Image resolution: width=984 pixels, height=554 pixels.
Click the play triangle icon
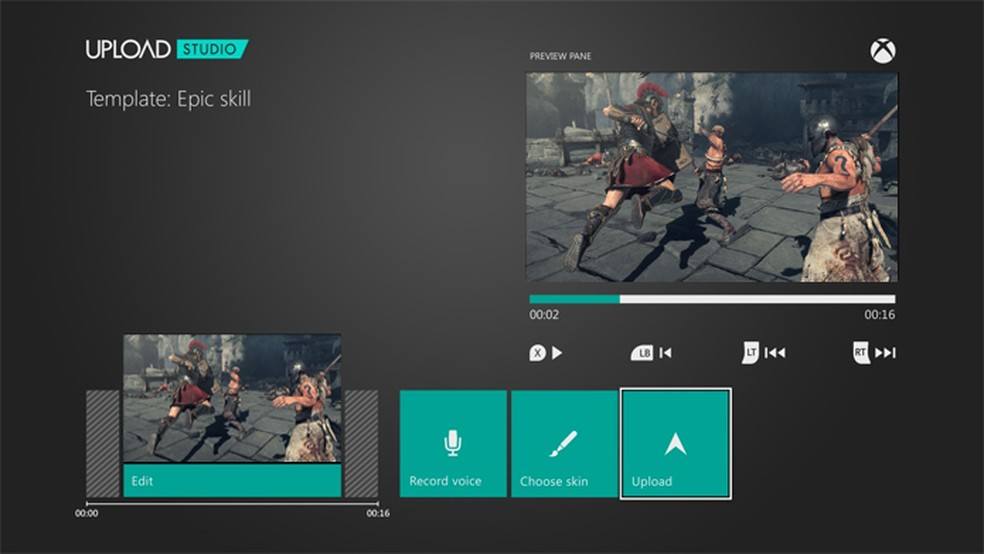557,353
